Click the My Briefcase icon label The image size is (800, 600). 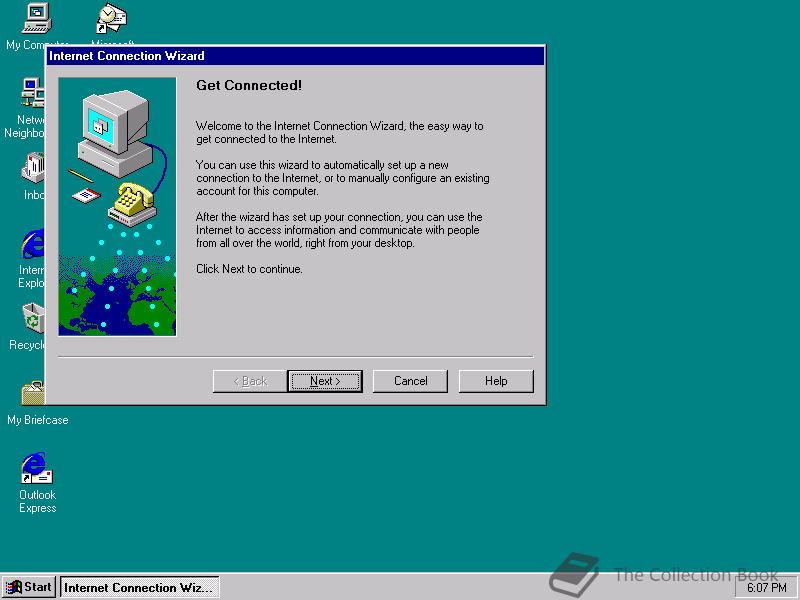(x=38, y=420)
